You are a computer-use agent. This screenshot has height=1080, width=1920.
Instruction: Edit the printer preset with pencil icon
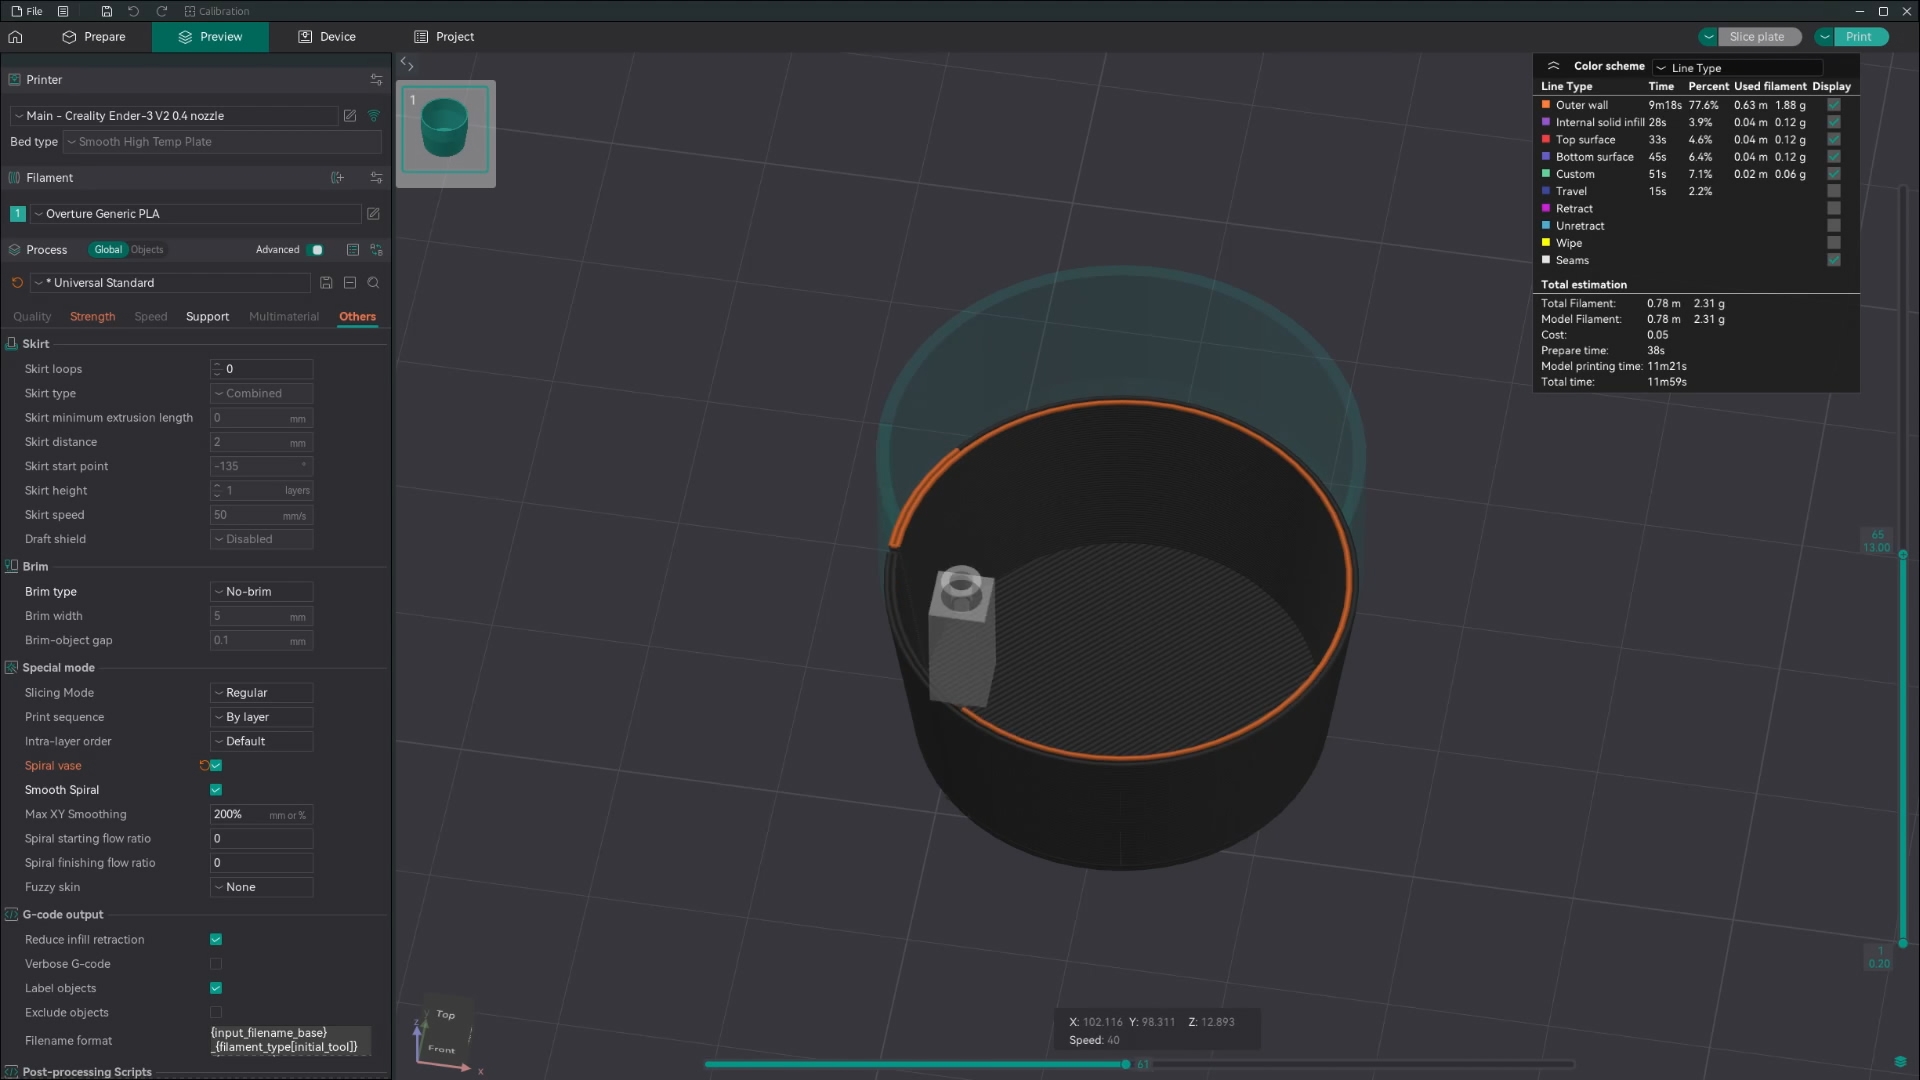(x=350, y=116)
